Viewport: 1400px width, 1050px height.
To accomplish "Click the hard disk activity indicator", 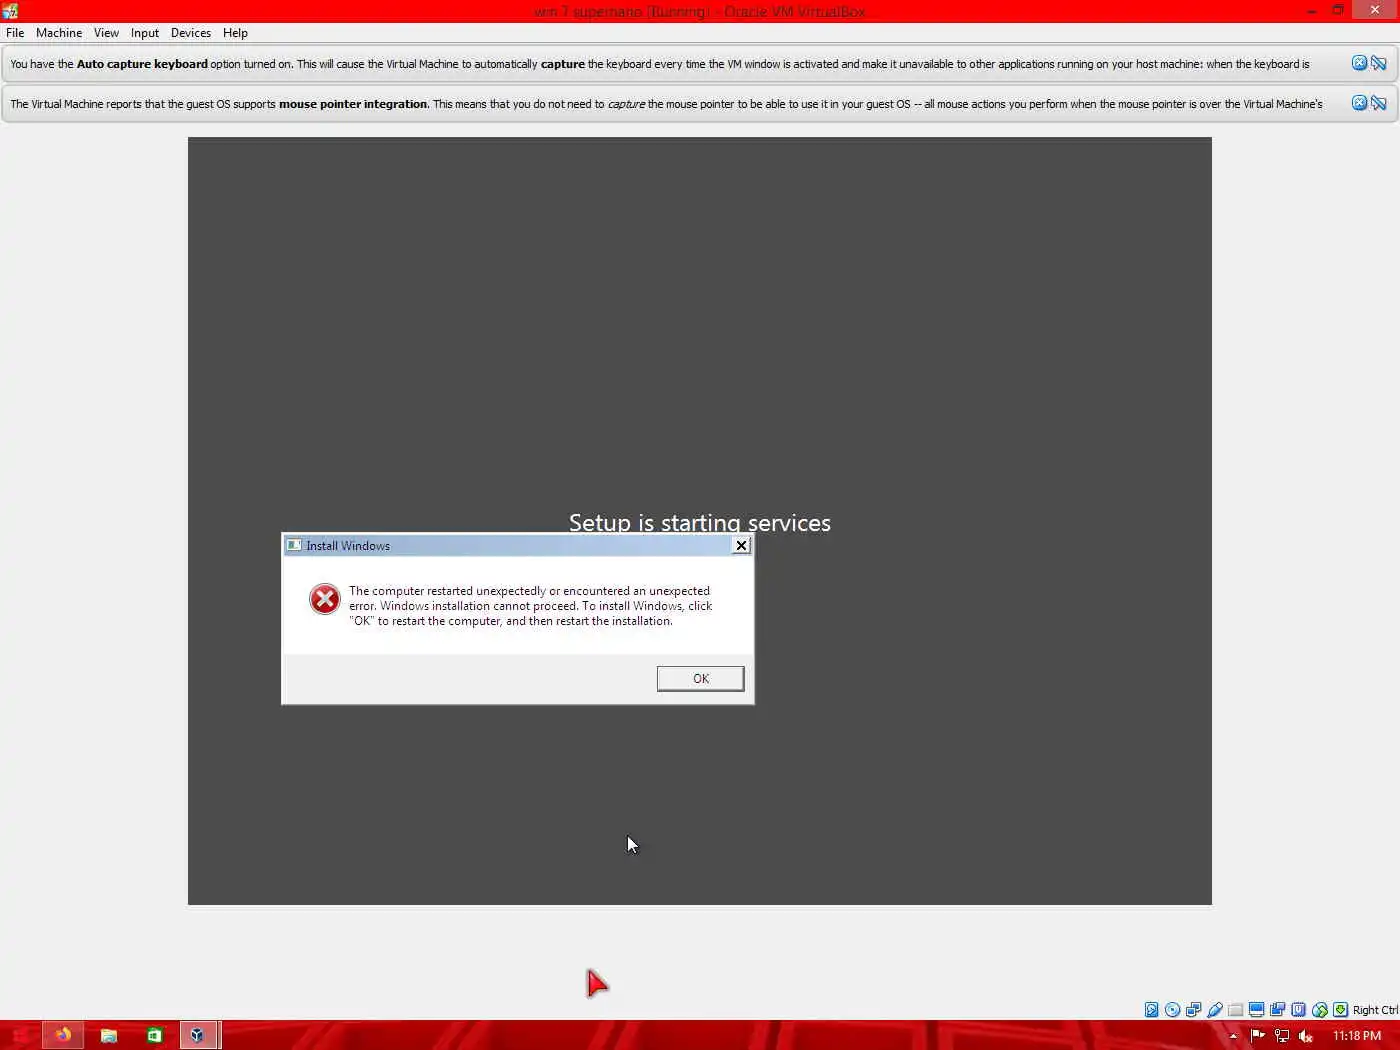I will [x=1151, y=1010].
